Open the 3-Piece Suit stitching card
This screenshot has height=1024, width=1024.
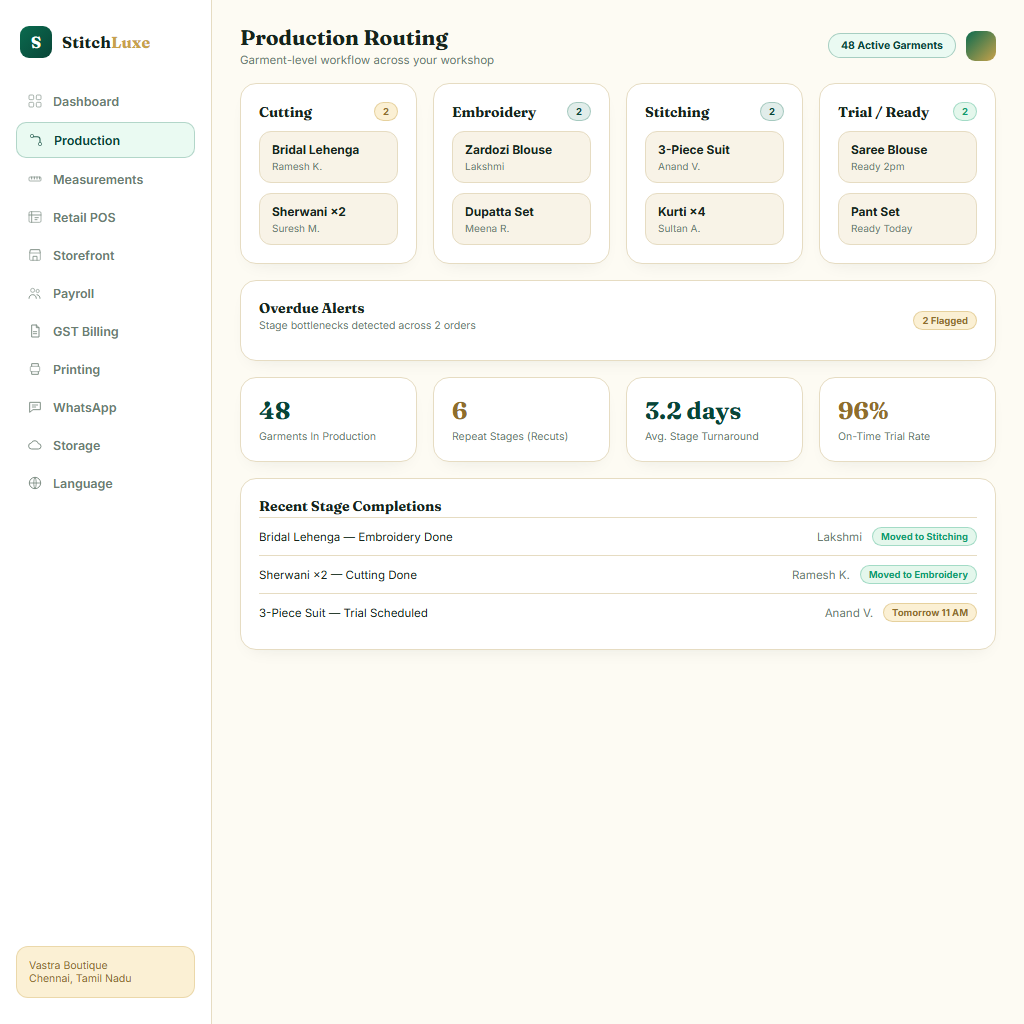(714, 157)
